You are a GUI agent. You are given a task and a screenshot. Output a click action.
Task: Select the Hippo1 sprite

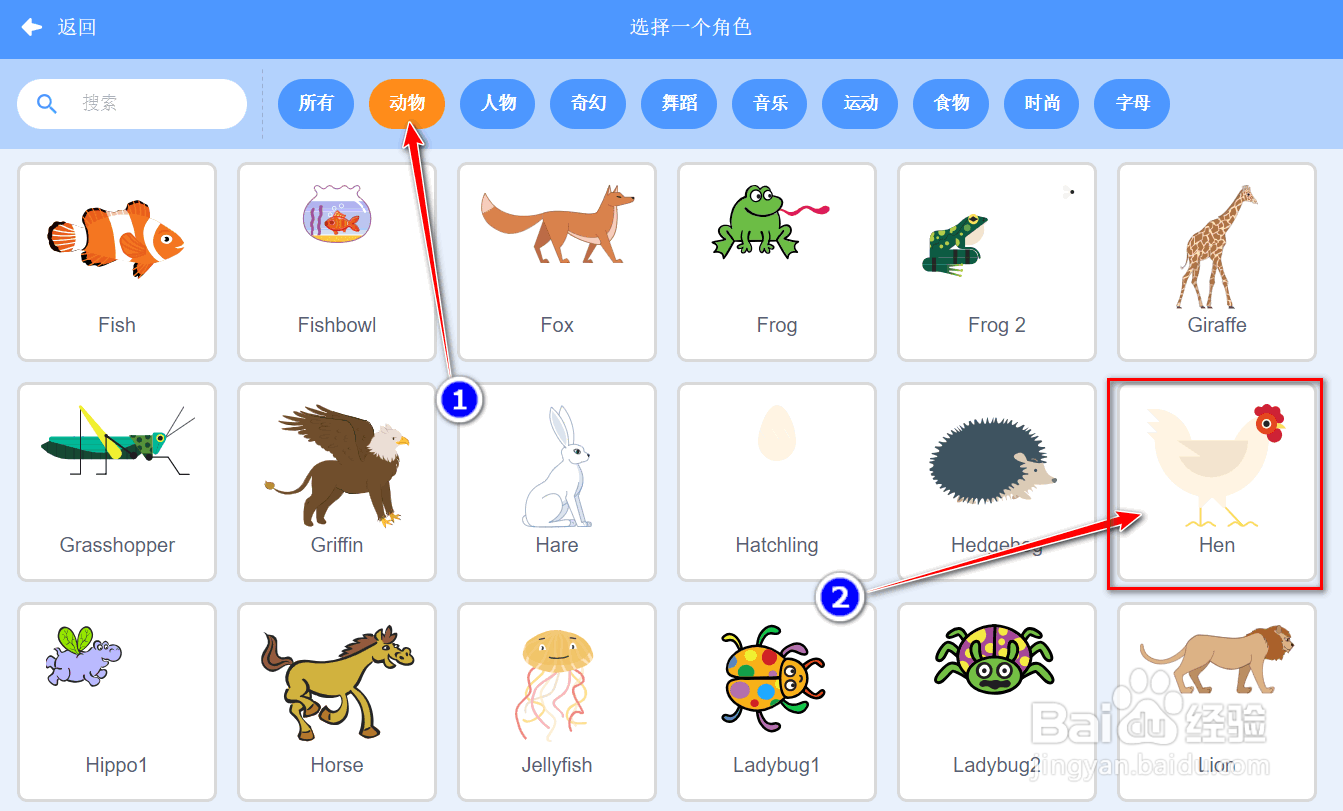pyautogui.click(x=117, y=702)
